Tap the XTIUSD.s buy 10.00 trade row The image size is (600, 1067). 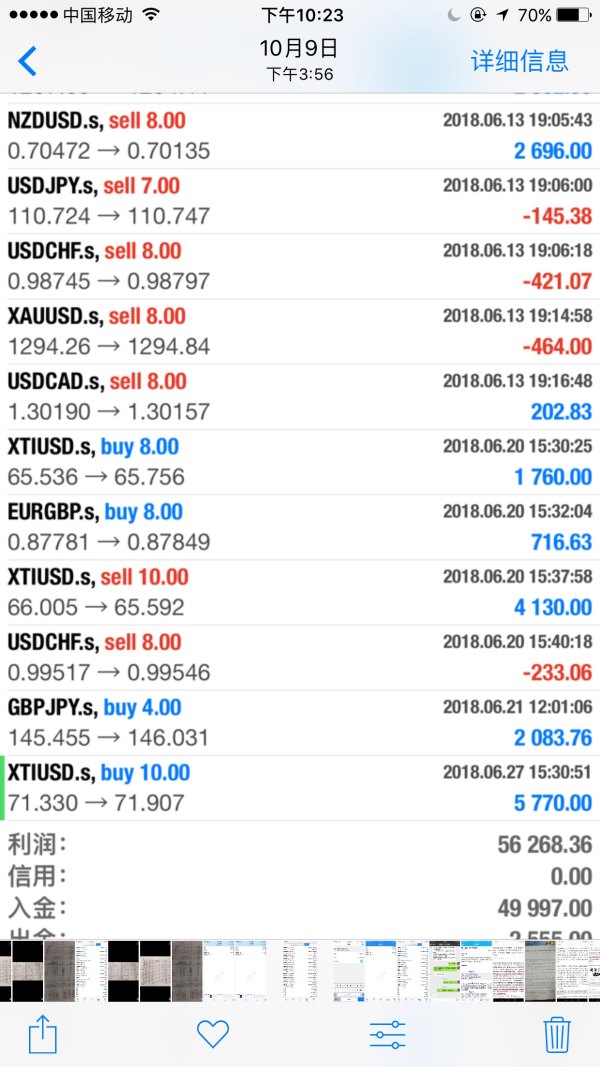300,788
